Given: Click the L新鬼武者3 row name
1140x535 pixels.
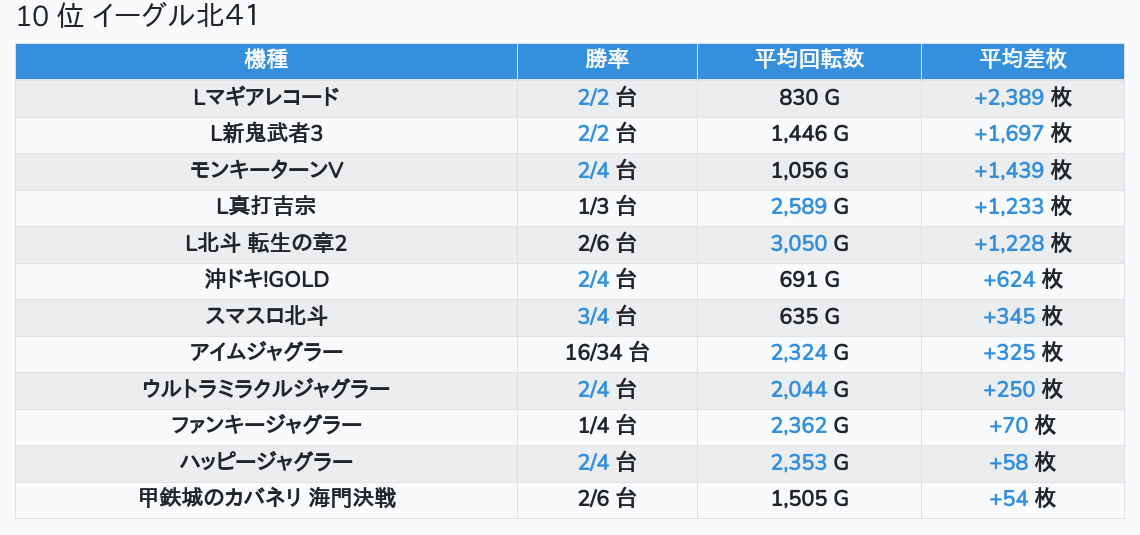Looking at the screenshot, I should pyautogui.click(x=266, y=134).
